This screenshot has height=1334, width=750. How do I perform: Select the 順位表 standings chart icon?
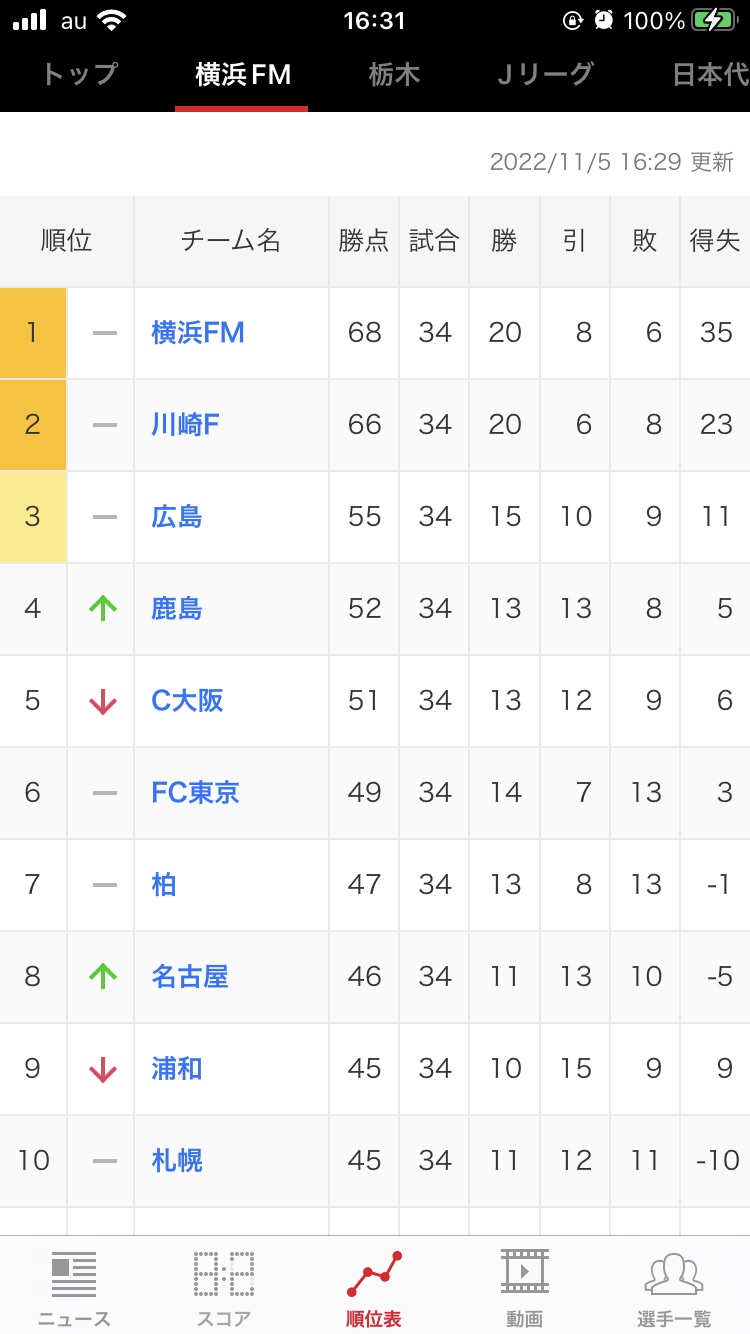click(x=374, y=1275)
